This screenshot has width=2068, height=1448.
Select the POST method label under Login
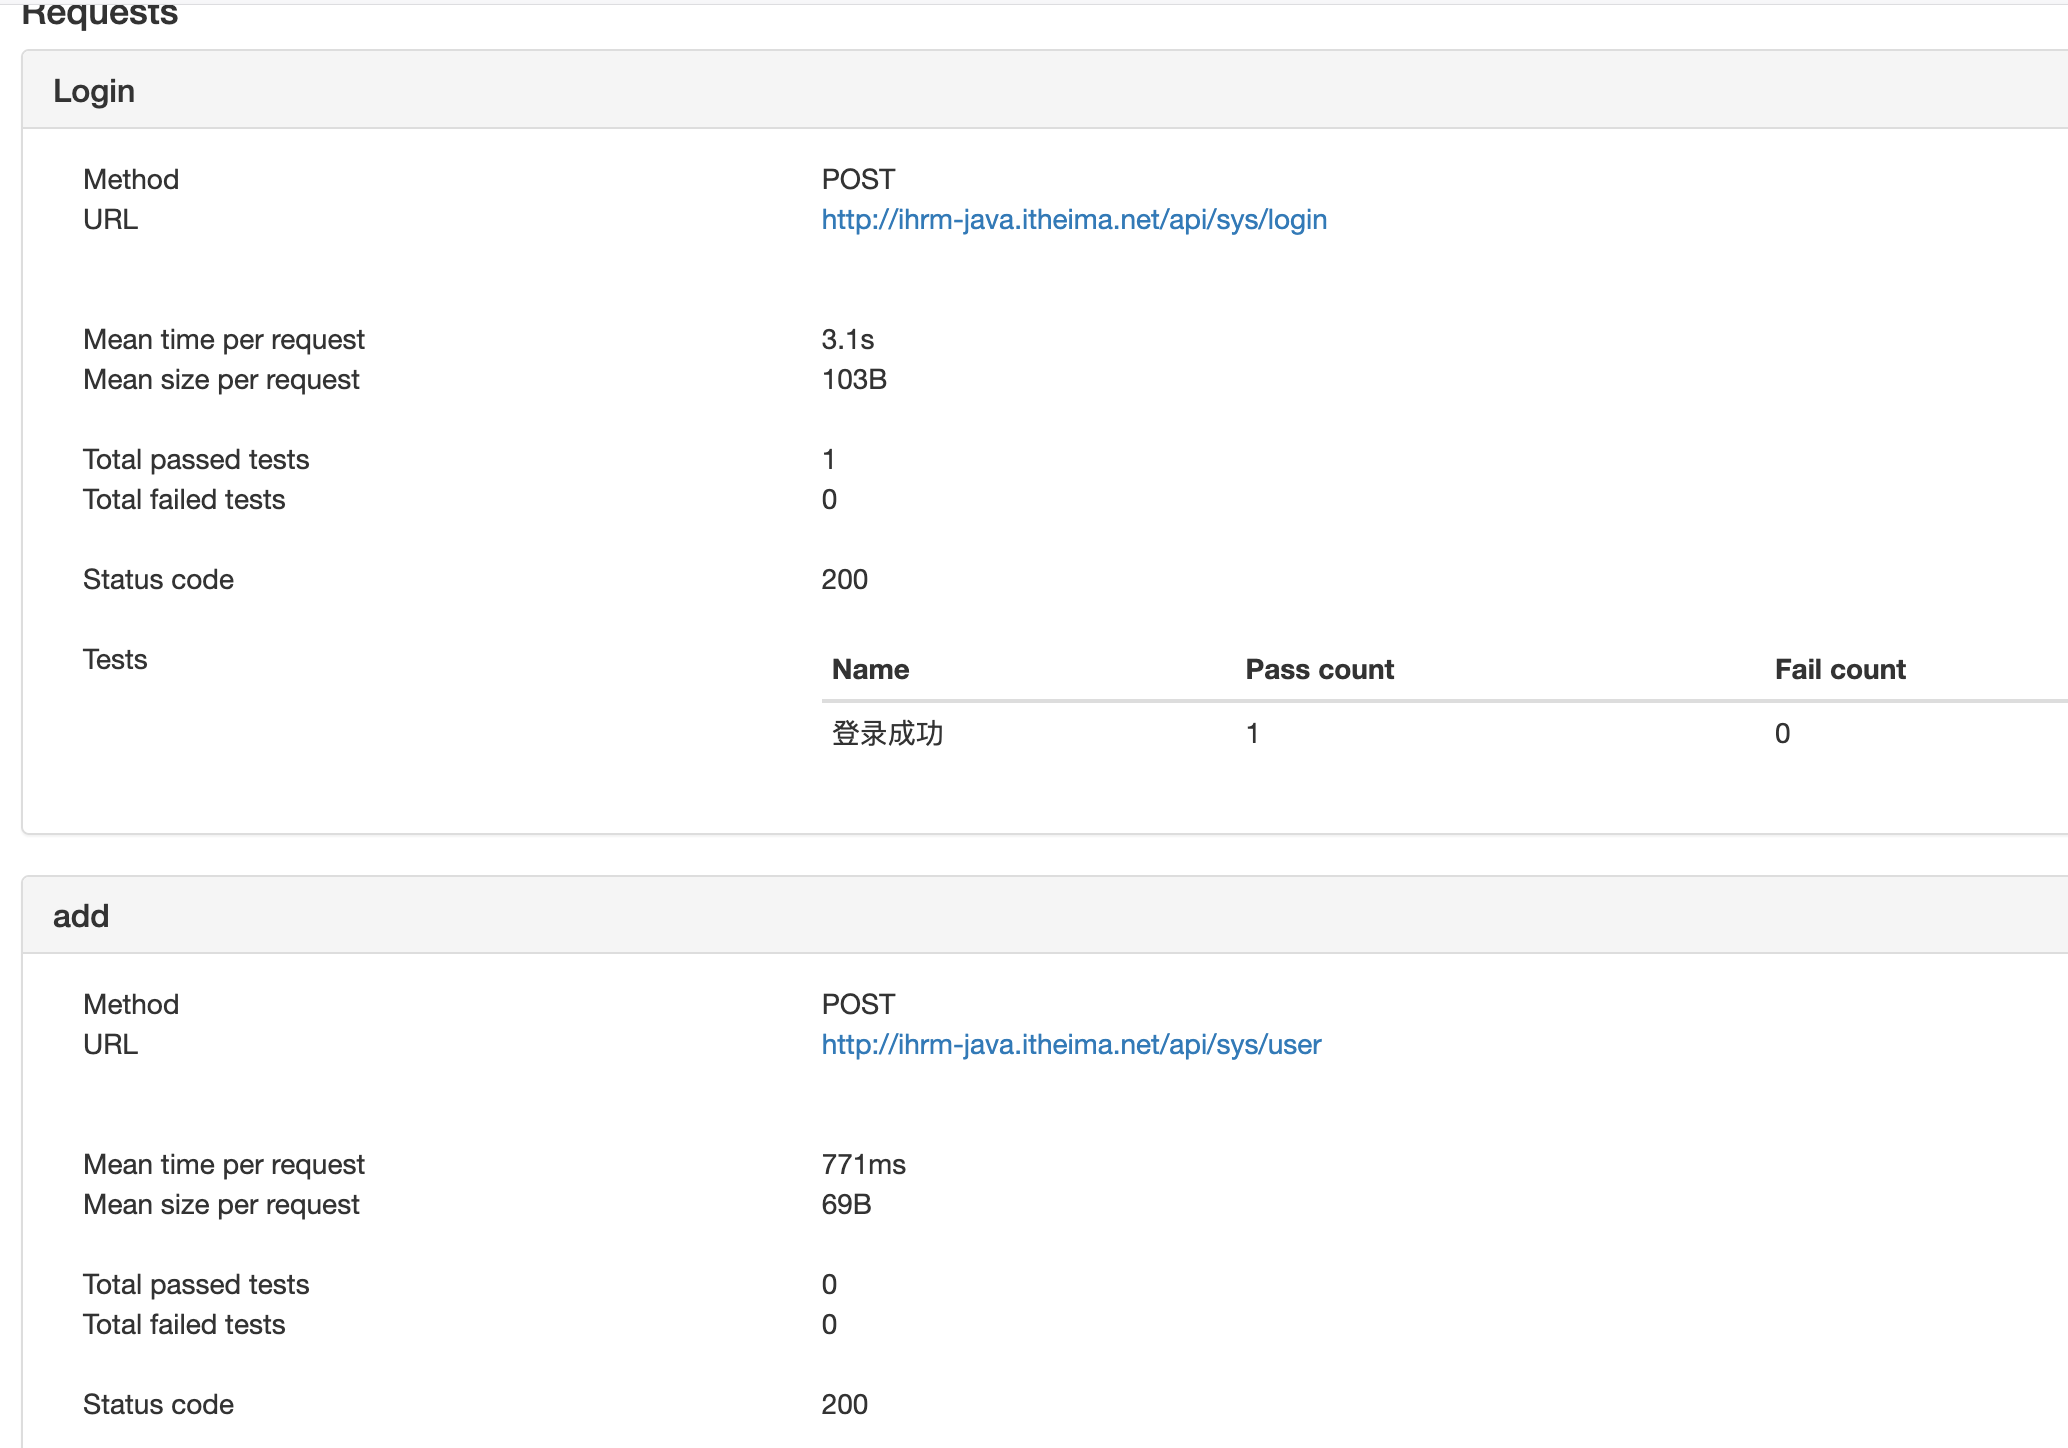coord(857,179)
